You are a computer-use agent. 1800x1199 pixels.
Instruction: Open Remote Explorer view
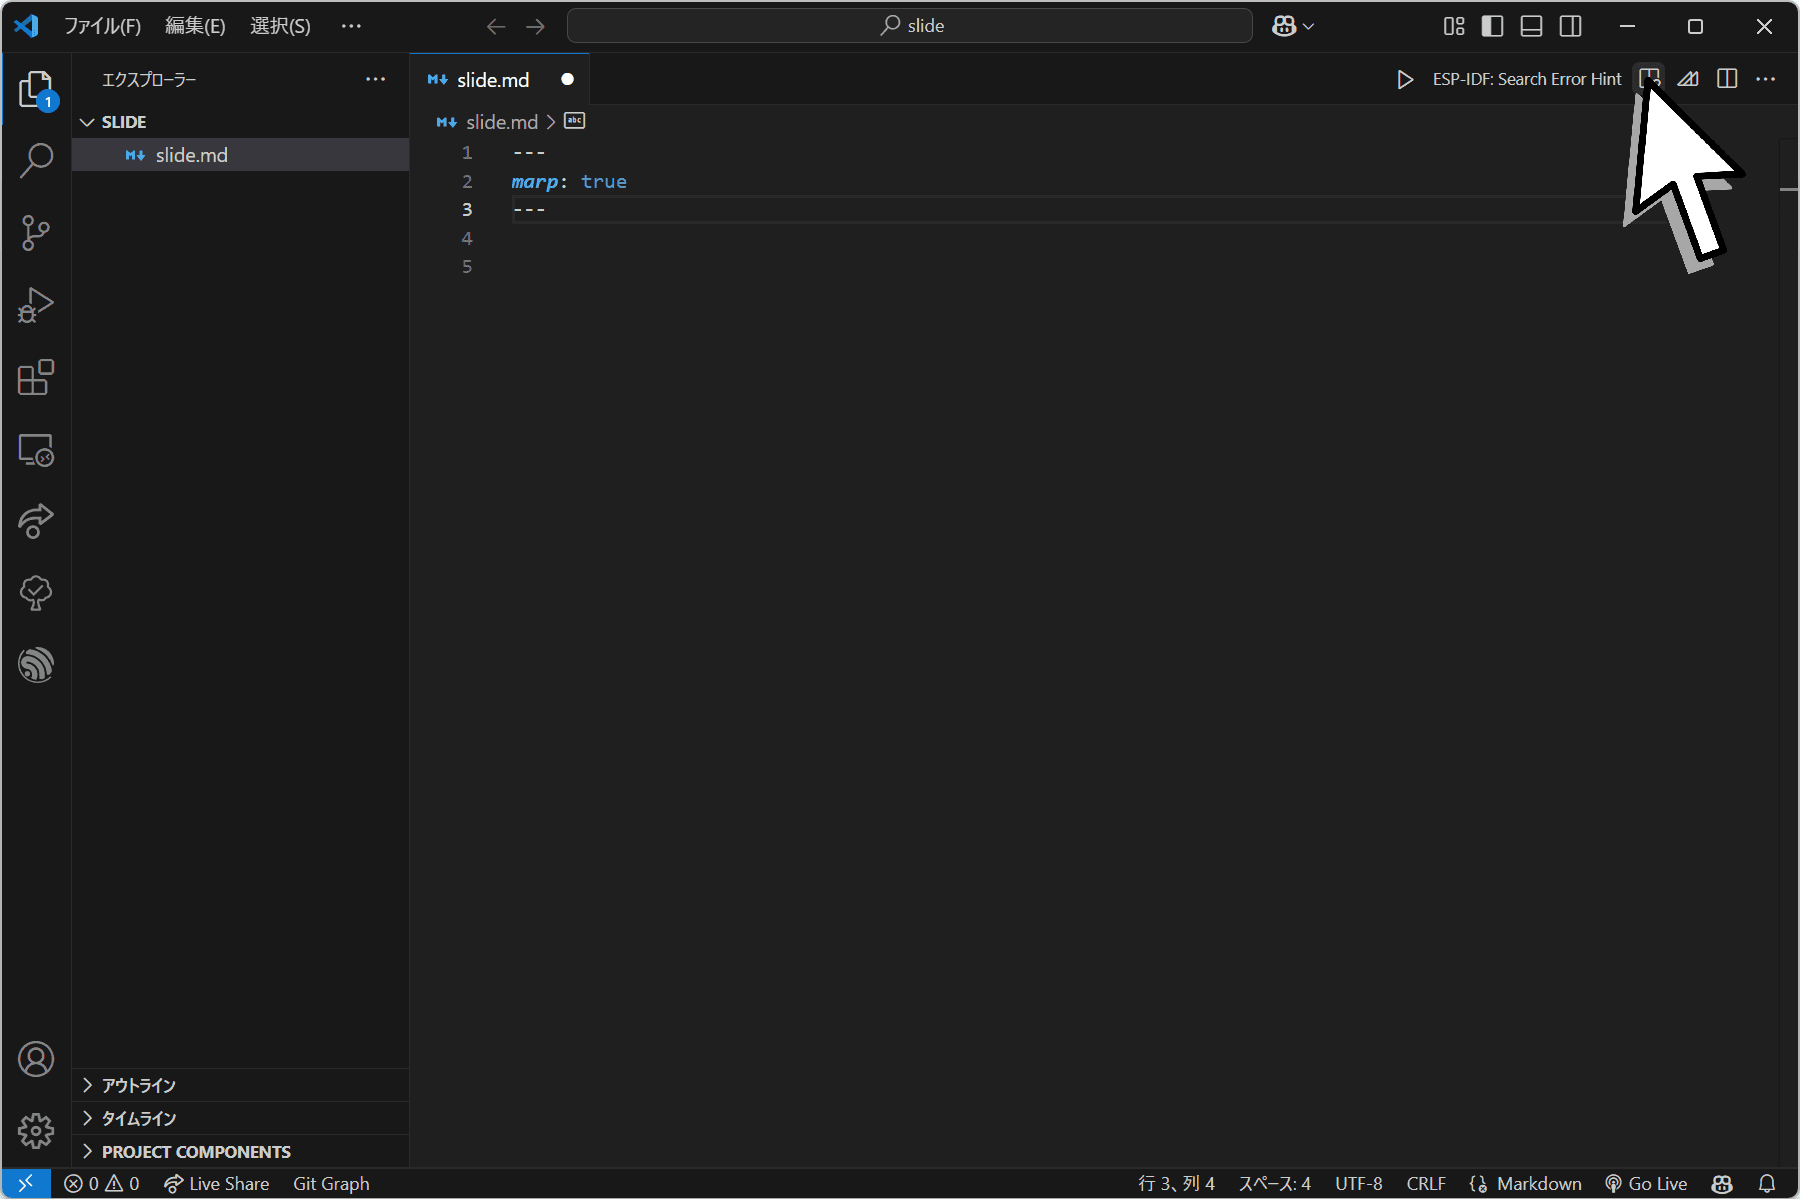click(x=36, y=450)
